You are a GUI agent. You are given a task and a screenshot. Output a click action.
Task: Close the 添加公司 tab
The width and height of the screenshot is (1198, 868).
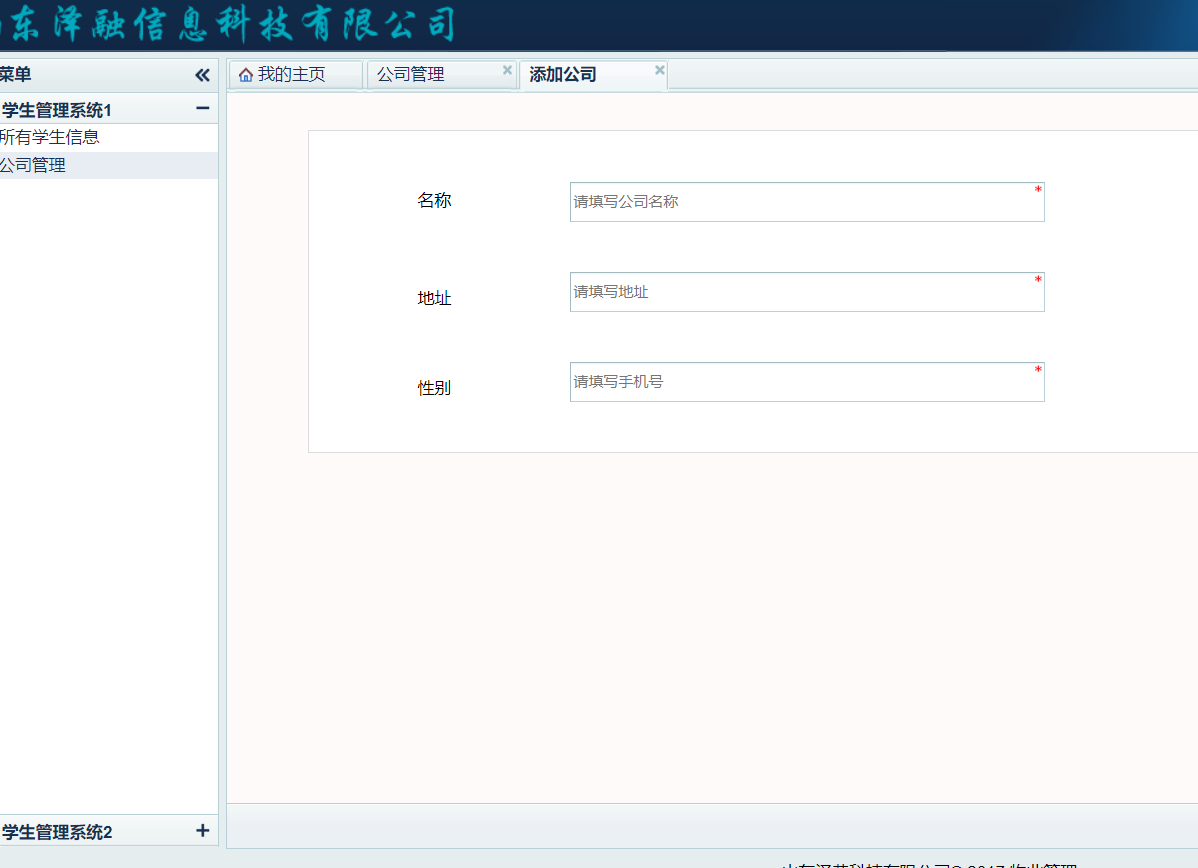(659, 70)
